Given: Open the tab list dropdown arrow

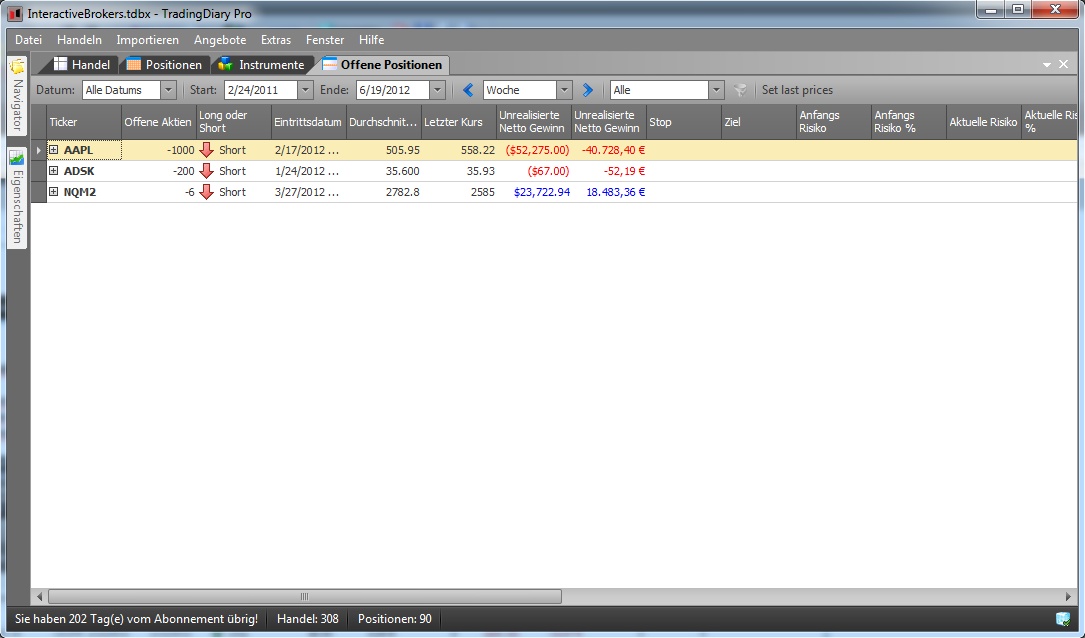Looking at the screenshot, I should pos(1047,64).
